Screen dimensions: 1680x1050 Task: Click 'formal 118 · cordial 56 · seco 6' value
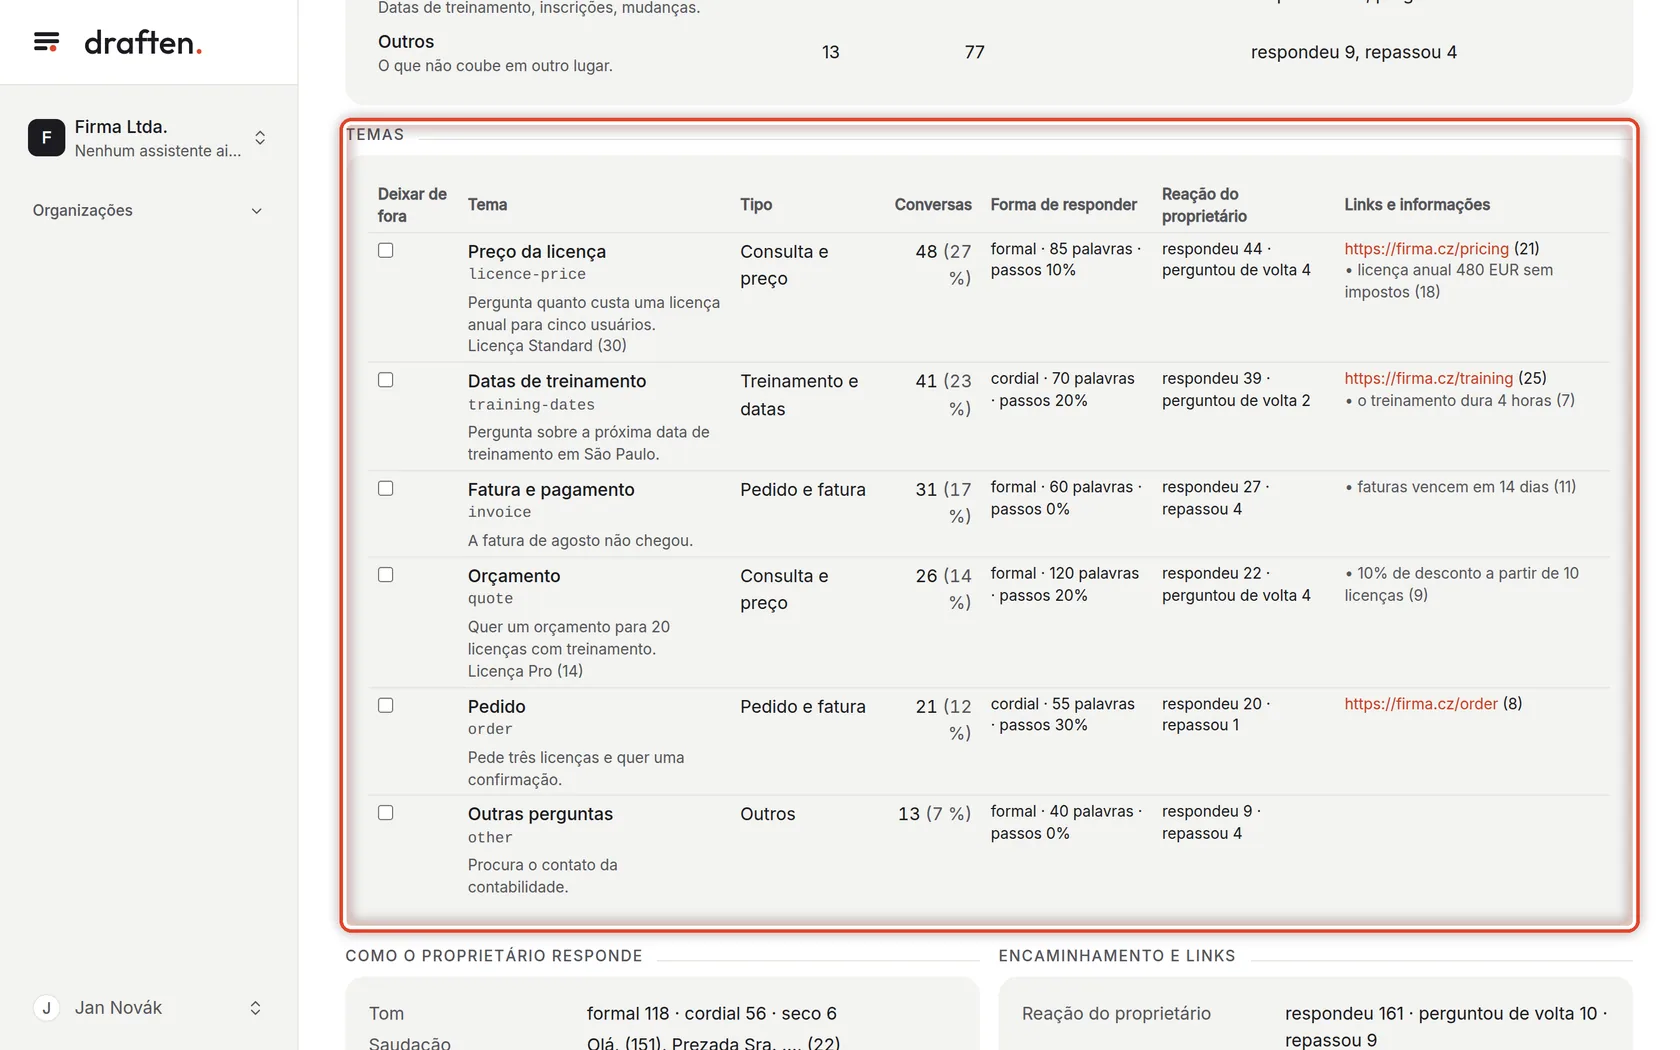coord(712,1014)
